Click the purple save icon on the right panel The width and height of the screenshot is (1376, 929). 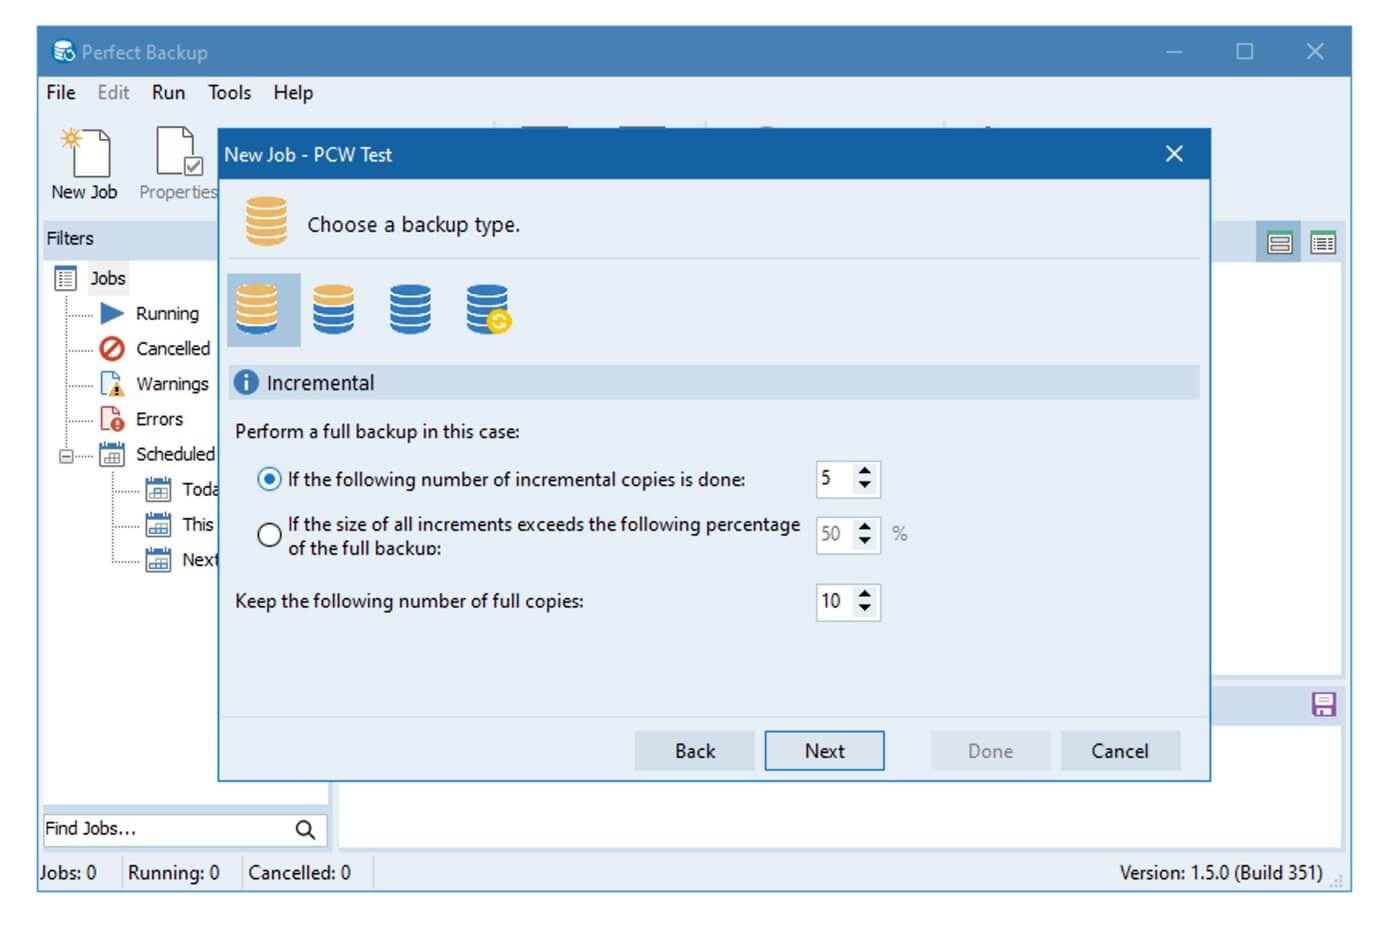[1322, 705]
